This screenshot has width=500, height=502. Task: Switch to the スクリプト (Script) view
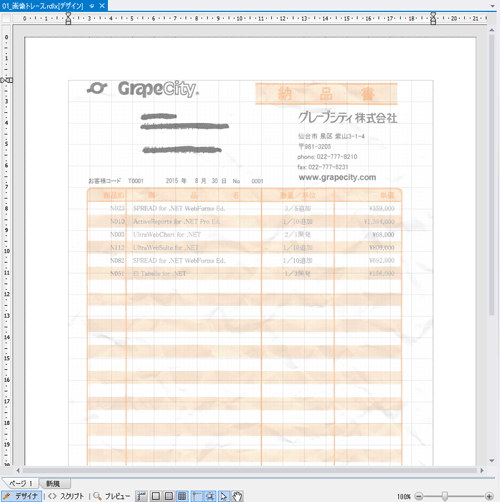tap(66, 496)
